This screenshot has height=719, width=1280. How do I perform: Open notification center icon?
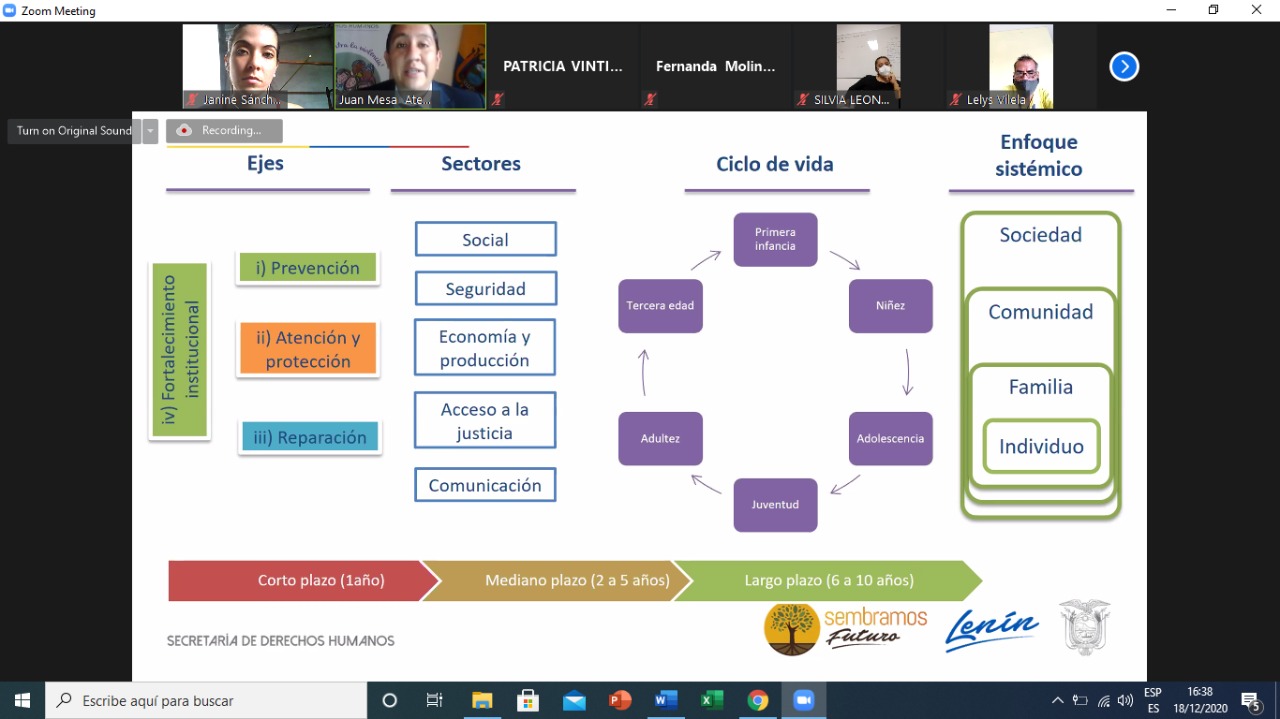pos(1251,701)
